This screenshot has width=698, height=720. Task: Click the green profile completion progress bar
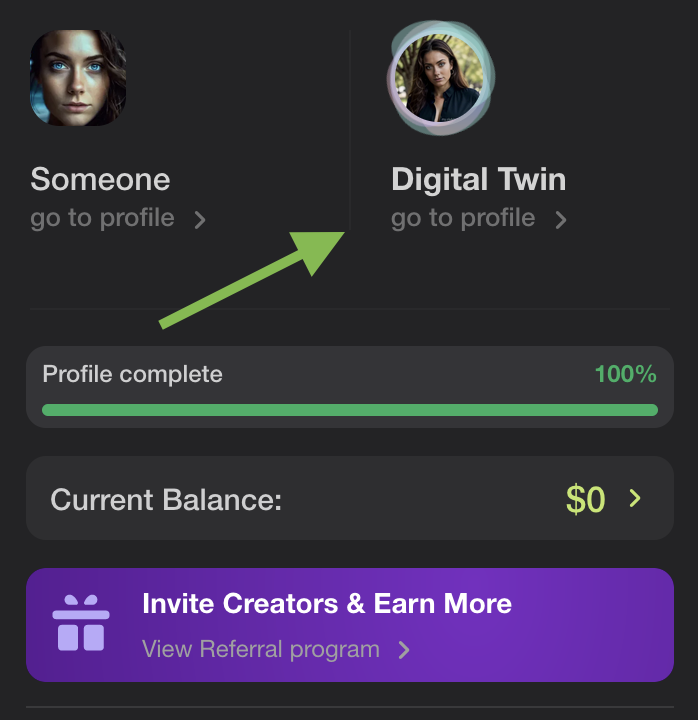coord(350,410)
